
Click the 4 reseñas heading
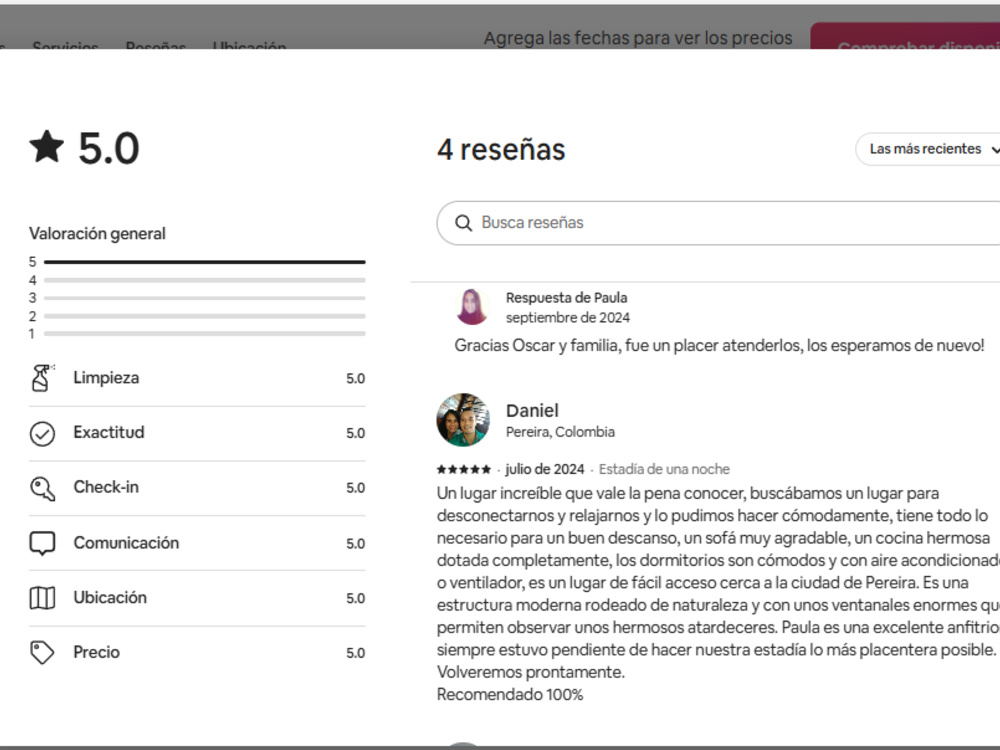pos(501,150)
